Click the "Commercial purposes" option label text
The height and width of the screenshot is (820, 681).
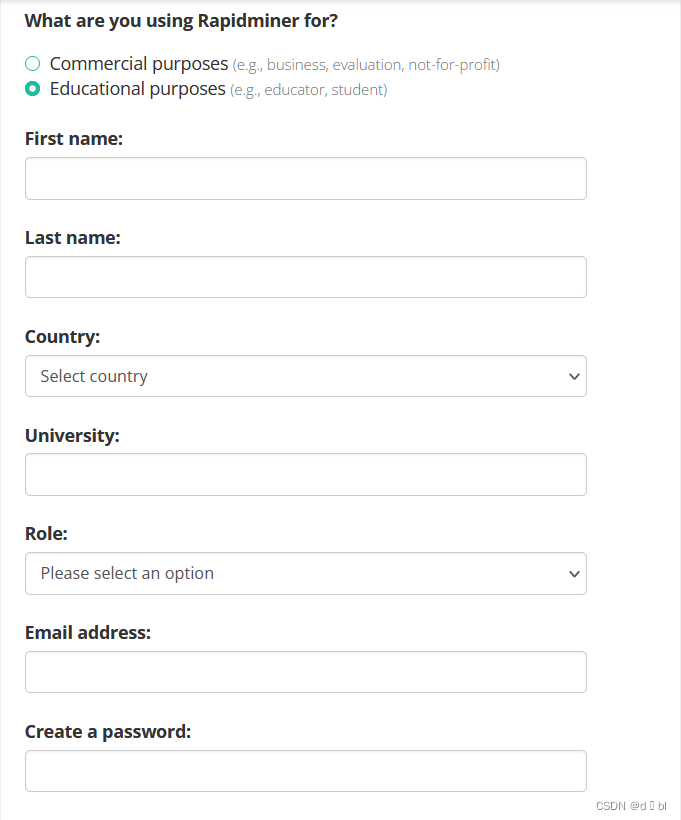click(139, 64)
